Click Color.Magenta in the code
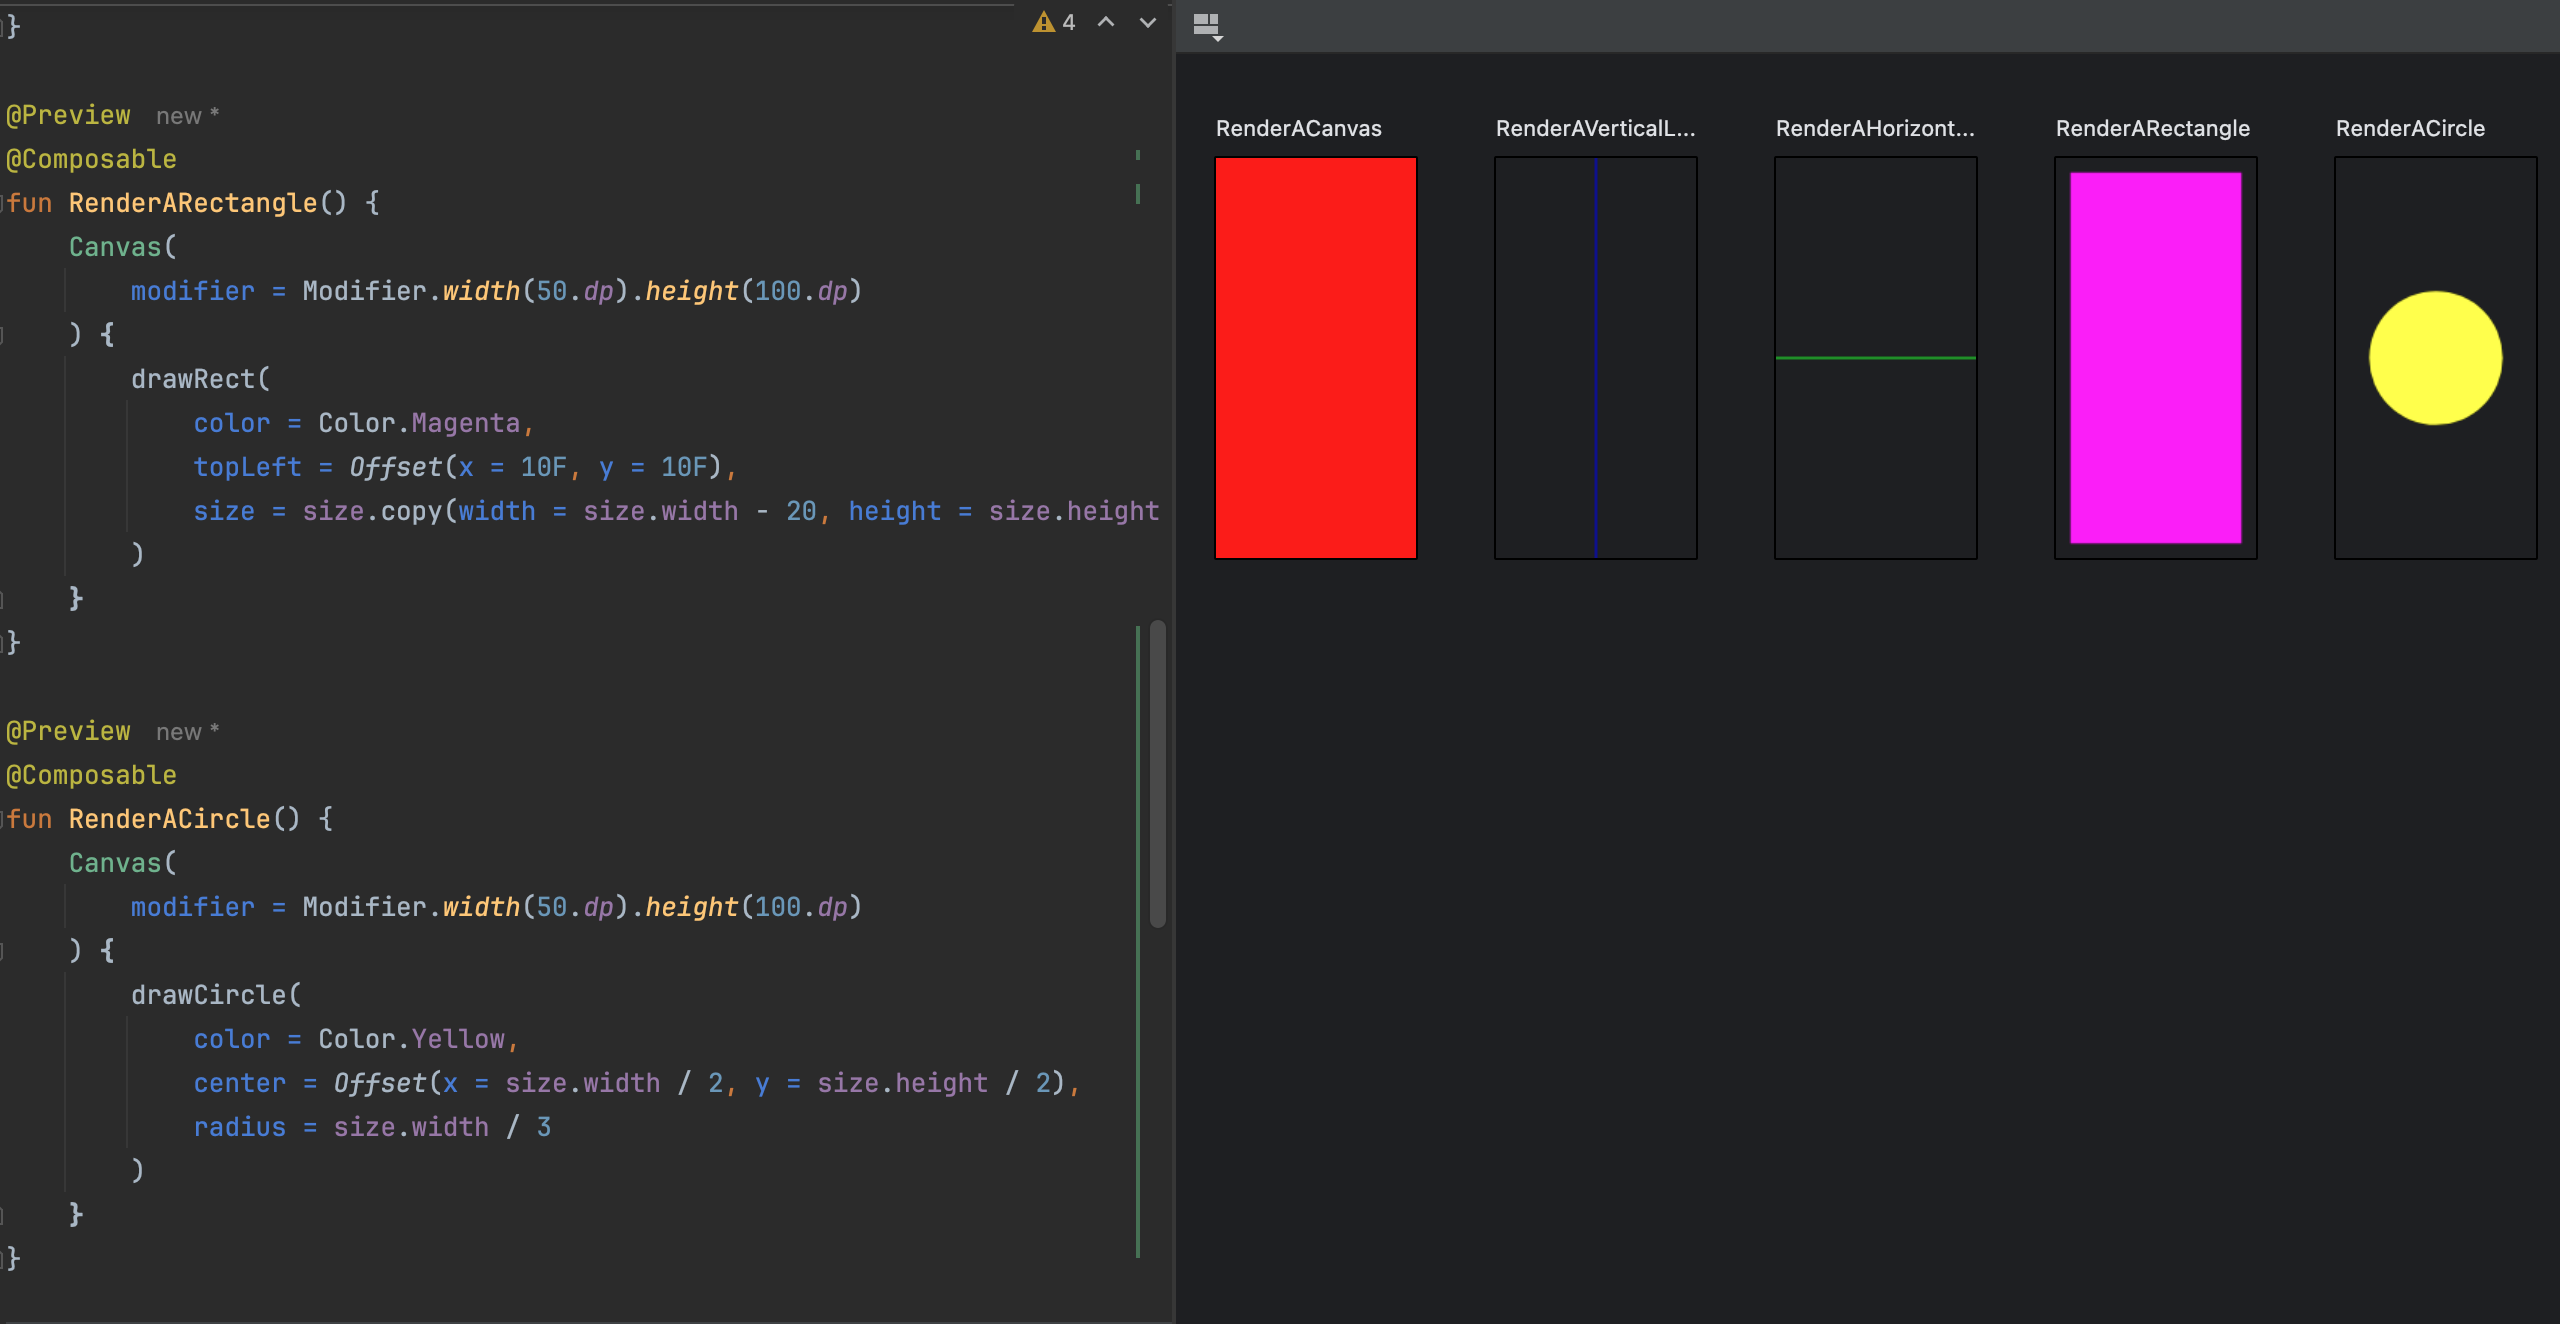The image size is (2560, 1324). pos(419,423)
